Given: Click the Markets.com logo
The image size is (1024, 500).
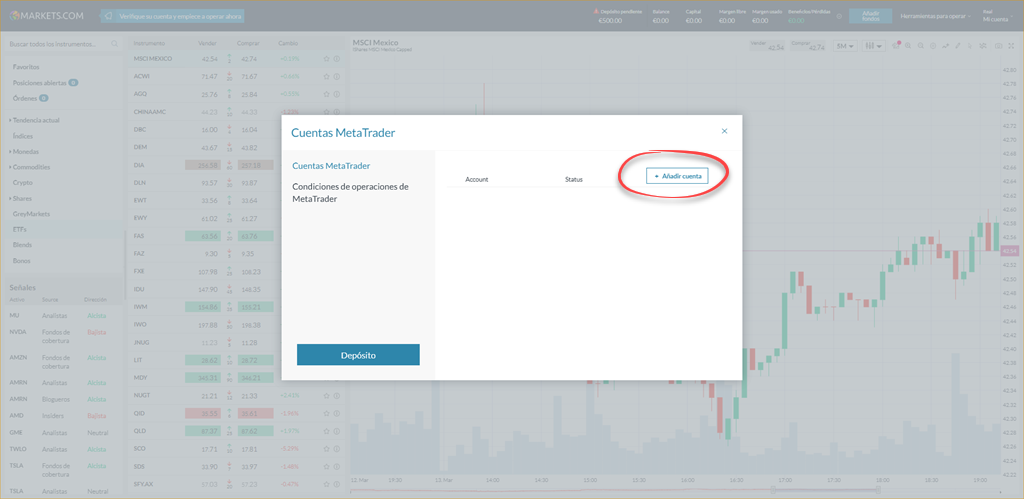Looking at the screenshot, I should click(48, 16).
